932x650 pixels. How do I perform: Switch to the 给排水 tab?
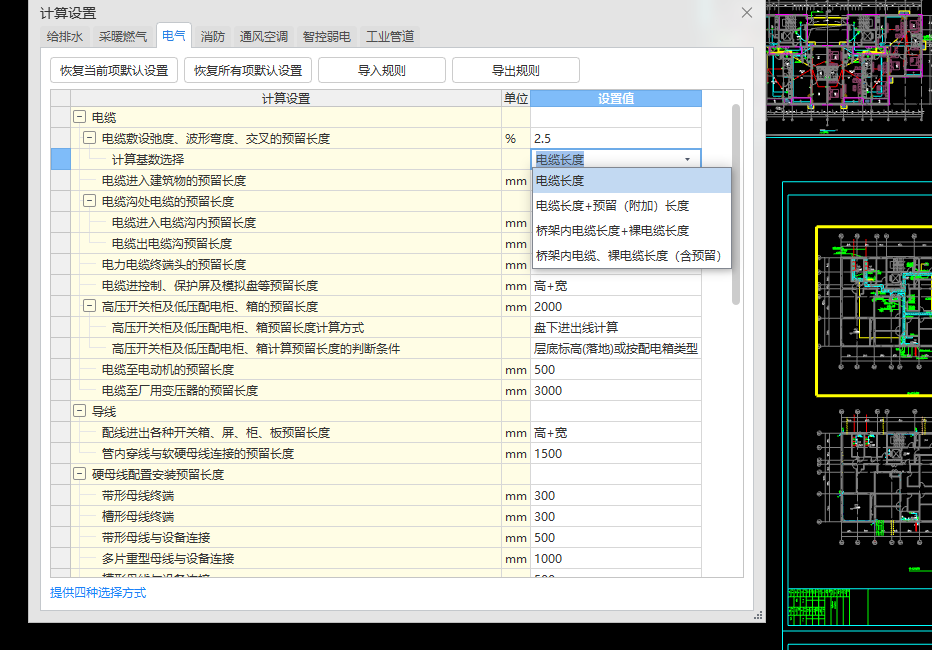[65, 36]
